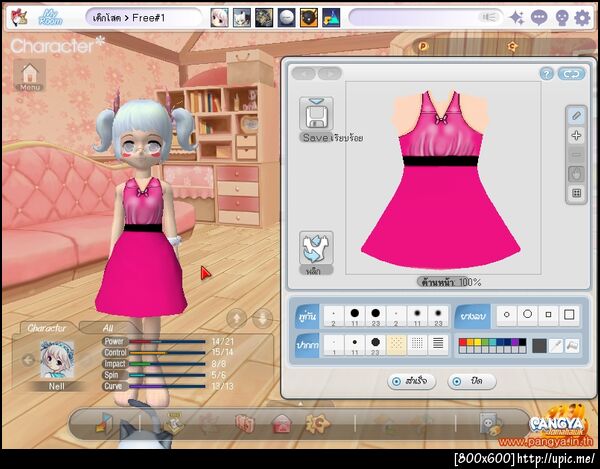Click the colorful cube icon in bottom bar
This screenshot has height=469, width=600.
104,423
